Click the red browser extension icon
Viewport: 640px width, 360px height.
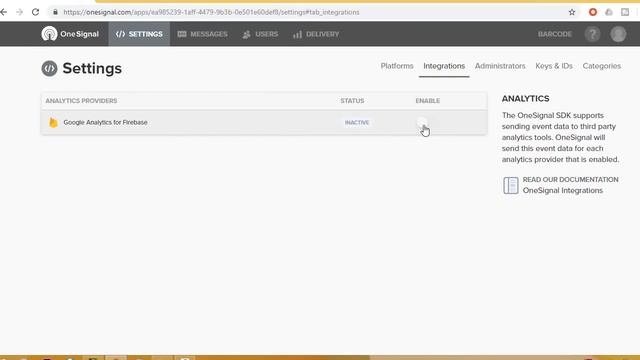click(593, 12)
